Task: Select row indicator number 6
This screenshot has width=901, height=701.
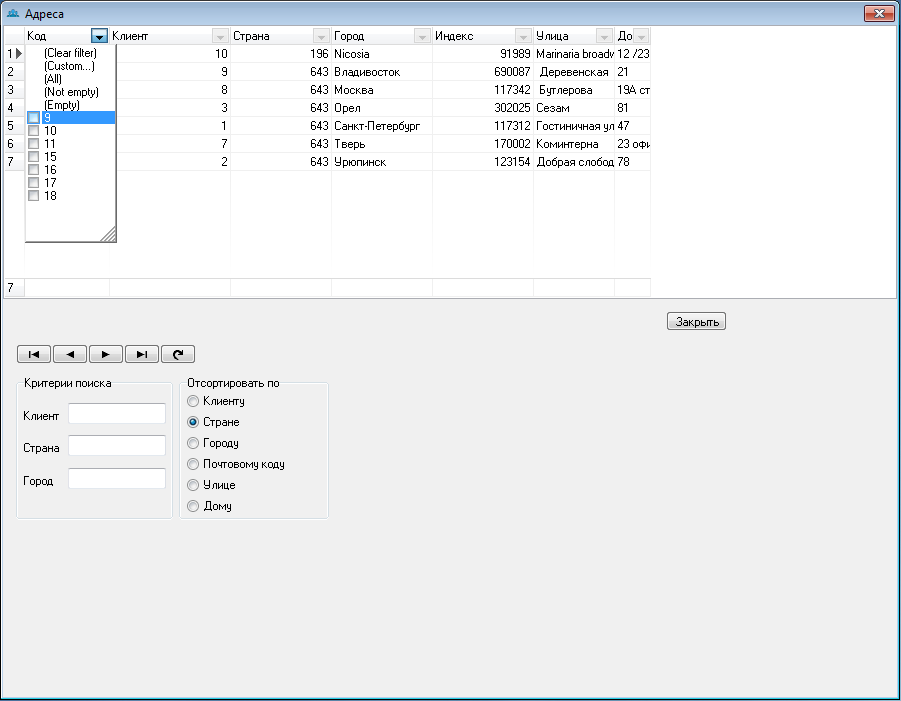Action: click(x=14, y=144)
